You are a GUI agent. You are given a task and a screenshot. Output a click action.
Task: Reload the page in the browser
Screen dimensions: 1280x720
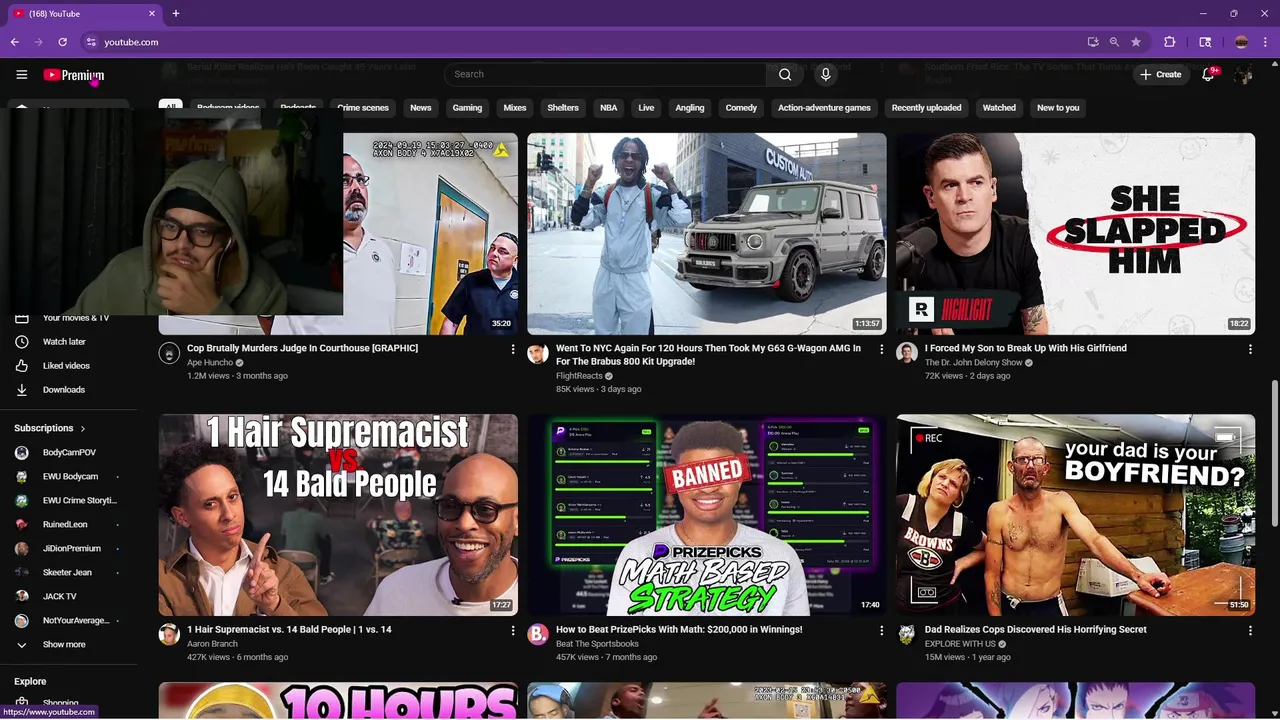[62, 42]
